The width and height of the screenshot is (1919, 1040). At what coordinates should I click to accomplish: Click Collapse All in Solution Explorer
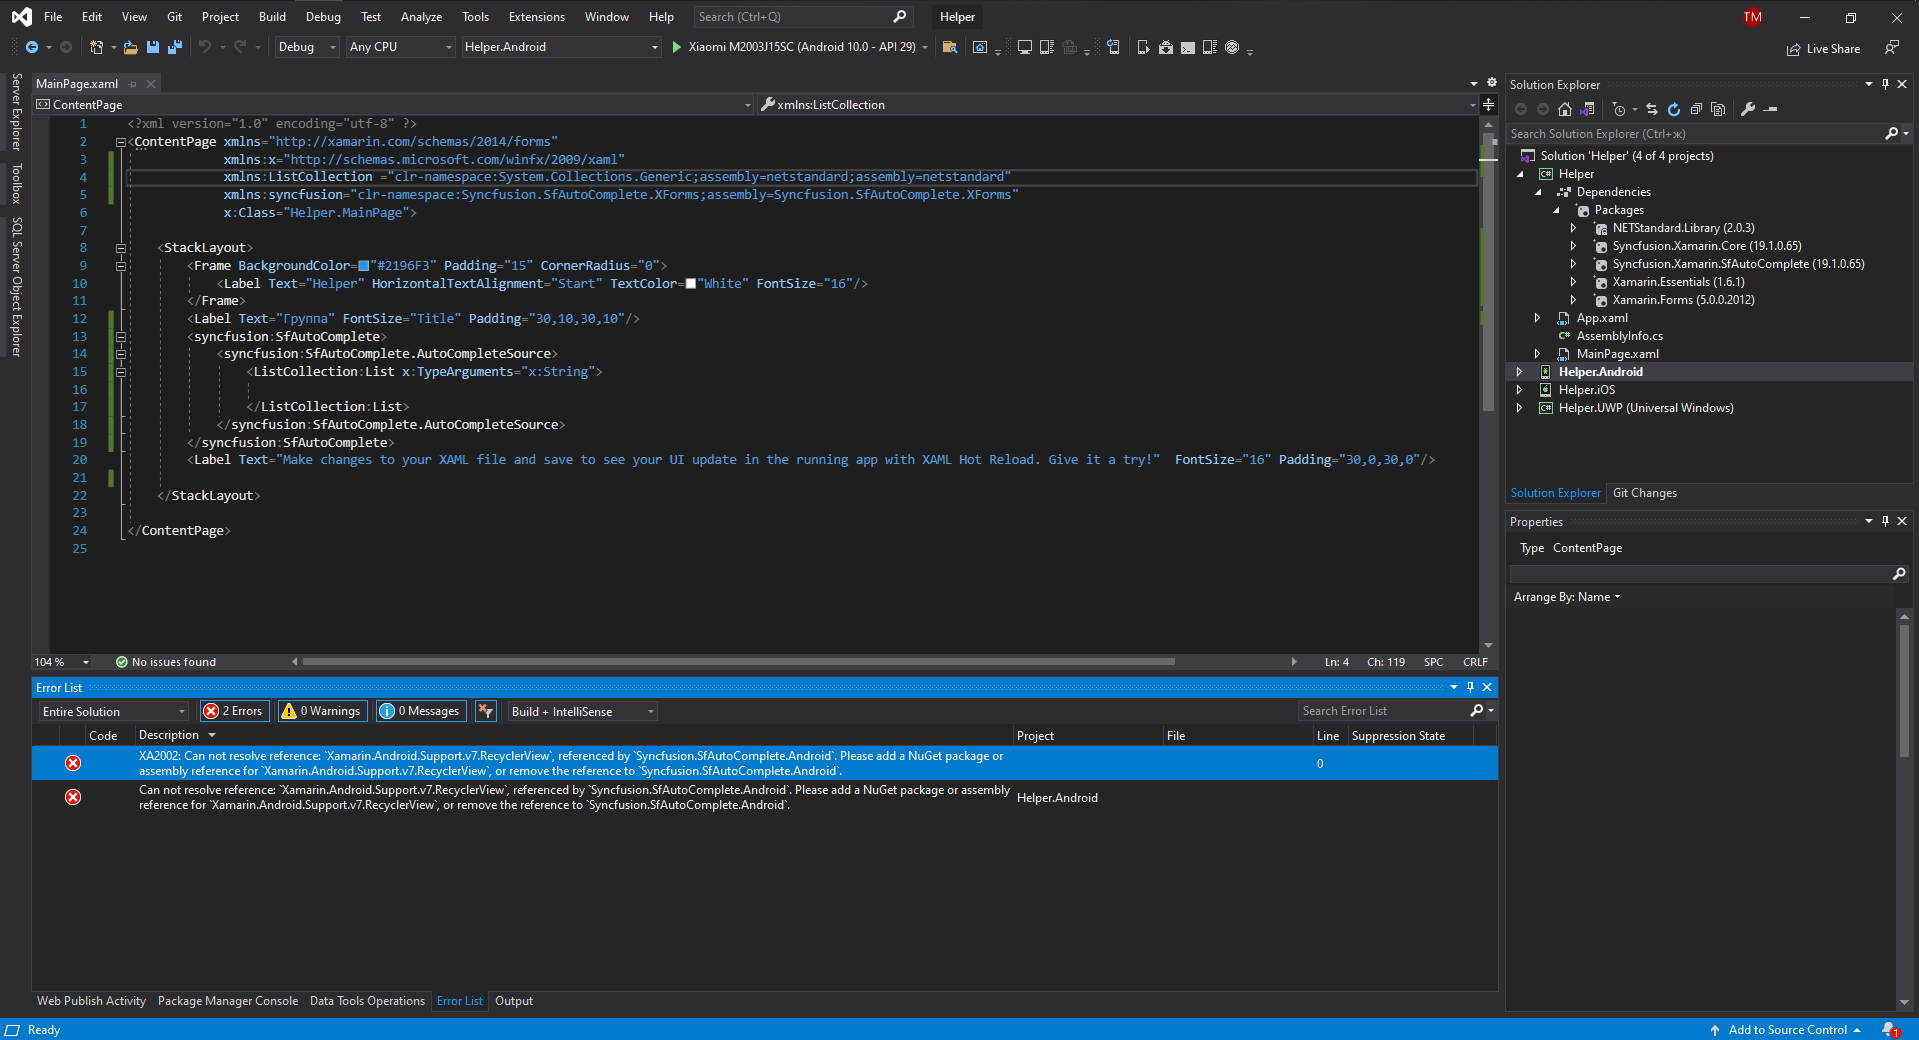(x=1696, y=109)
